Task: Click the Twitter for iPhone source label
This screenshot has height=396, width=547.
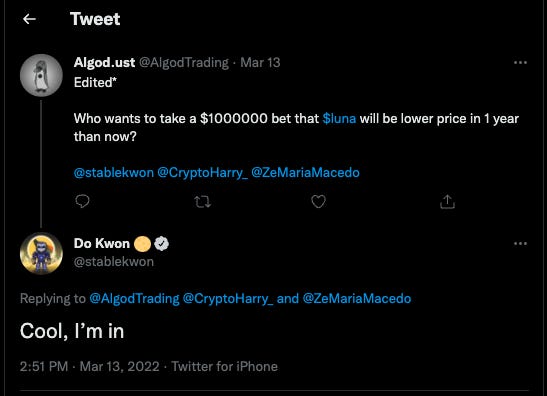Action: (x=224, y=367)
